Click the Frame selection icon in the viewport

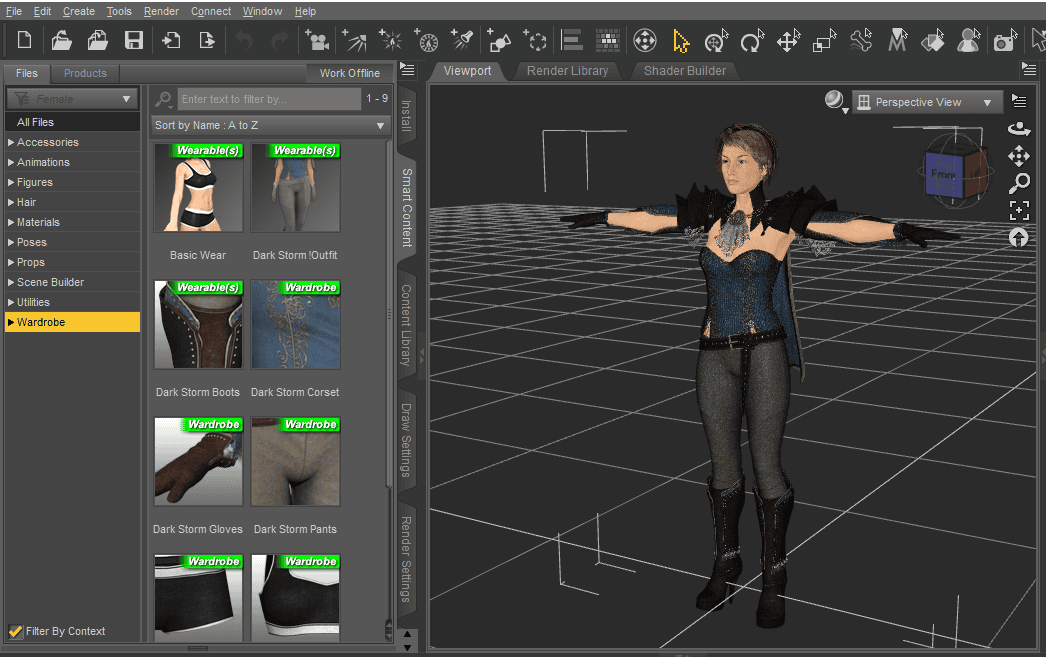(1019, 210)
